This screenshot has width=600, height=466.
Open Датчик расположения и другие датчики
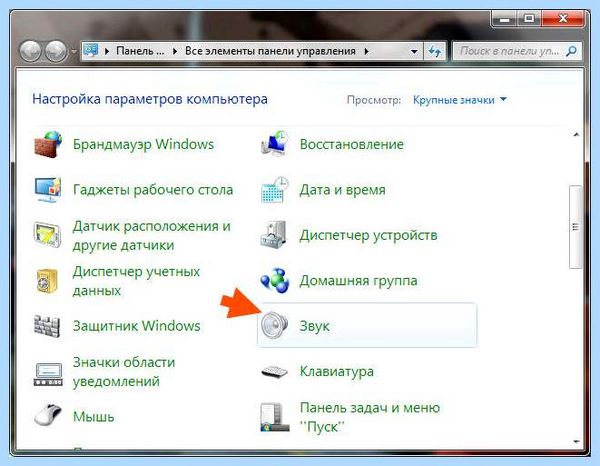(152, 235)
